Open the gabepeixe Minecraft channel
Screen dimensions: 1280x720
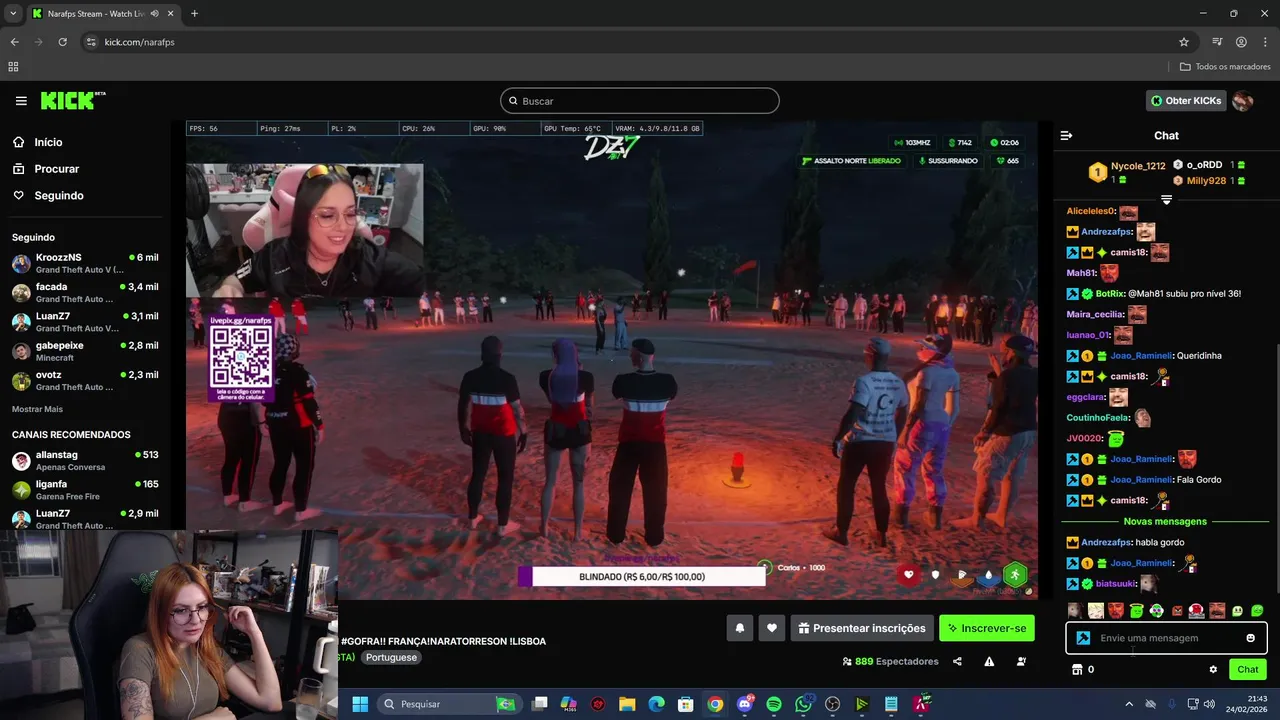pyautogui.click(x=86, y=351)
